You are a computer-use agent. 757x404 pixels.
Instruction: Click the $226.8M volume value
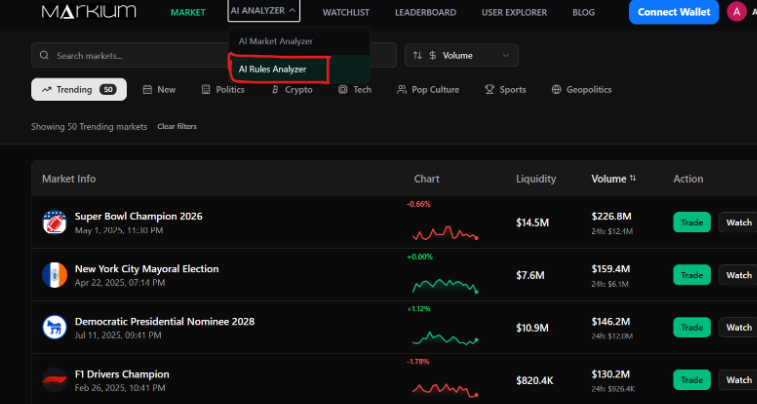(611, 216)
